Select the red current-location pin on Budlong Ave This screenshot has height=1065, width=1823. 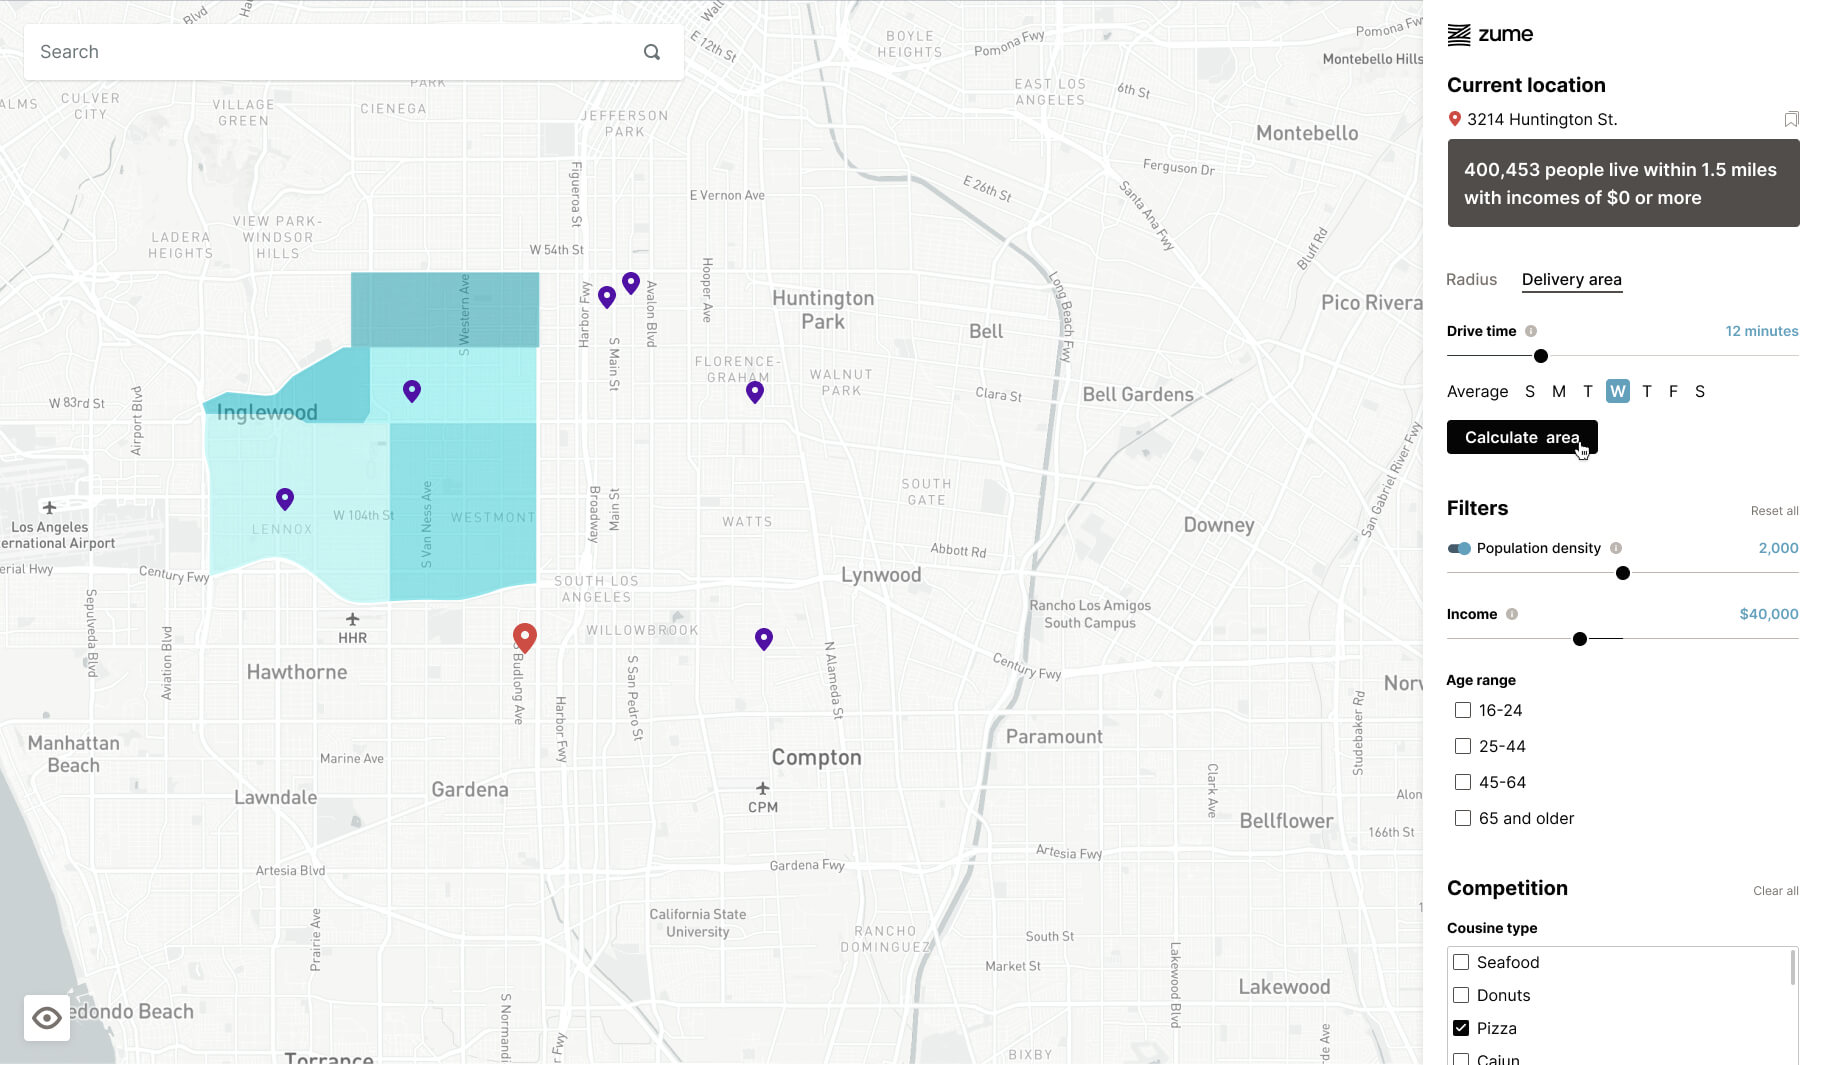coord(525,637)
